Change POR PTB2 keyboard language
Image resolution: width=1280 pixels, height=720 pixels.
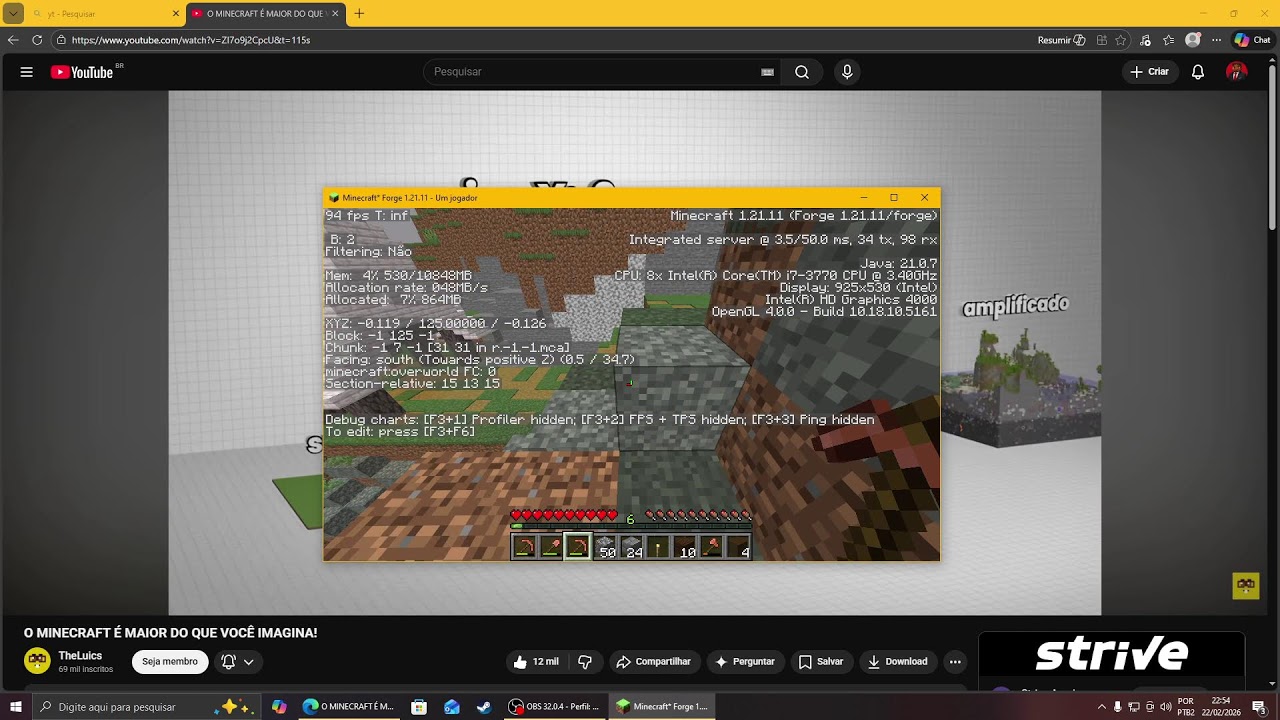point(1186,707)
